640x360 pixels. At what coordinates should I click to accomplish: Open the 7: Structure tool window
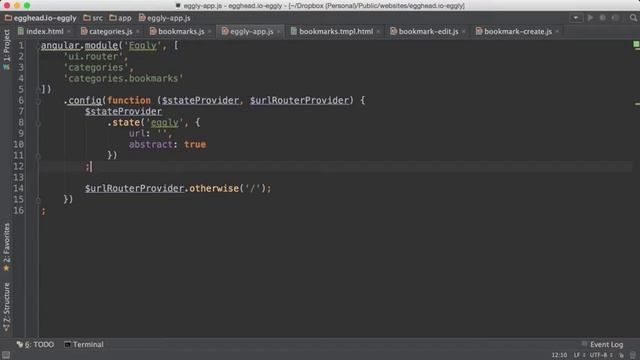pos(6,307)
